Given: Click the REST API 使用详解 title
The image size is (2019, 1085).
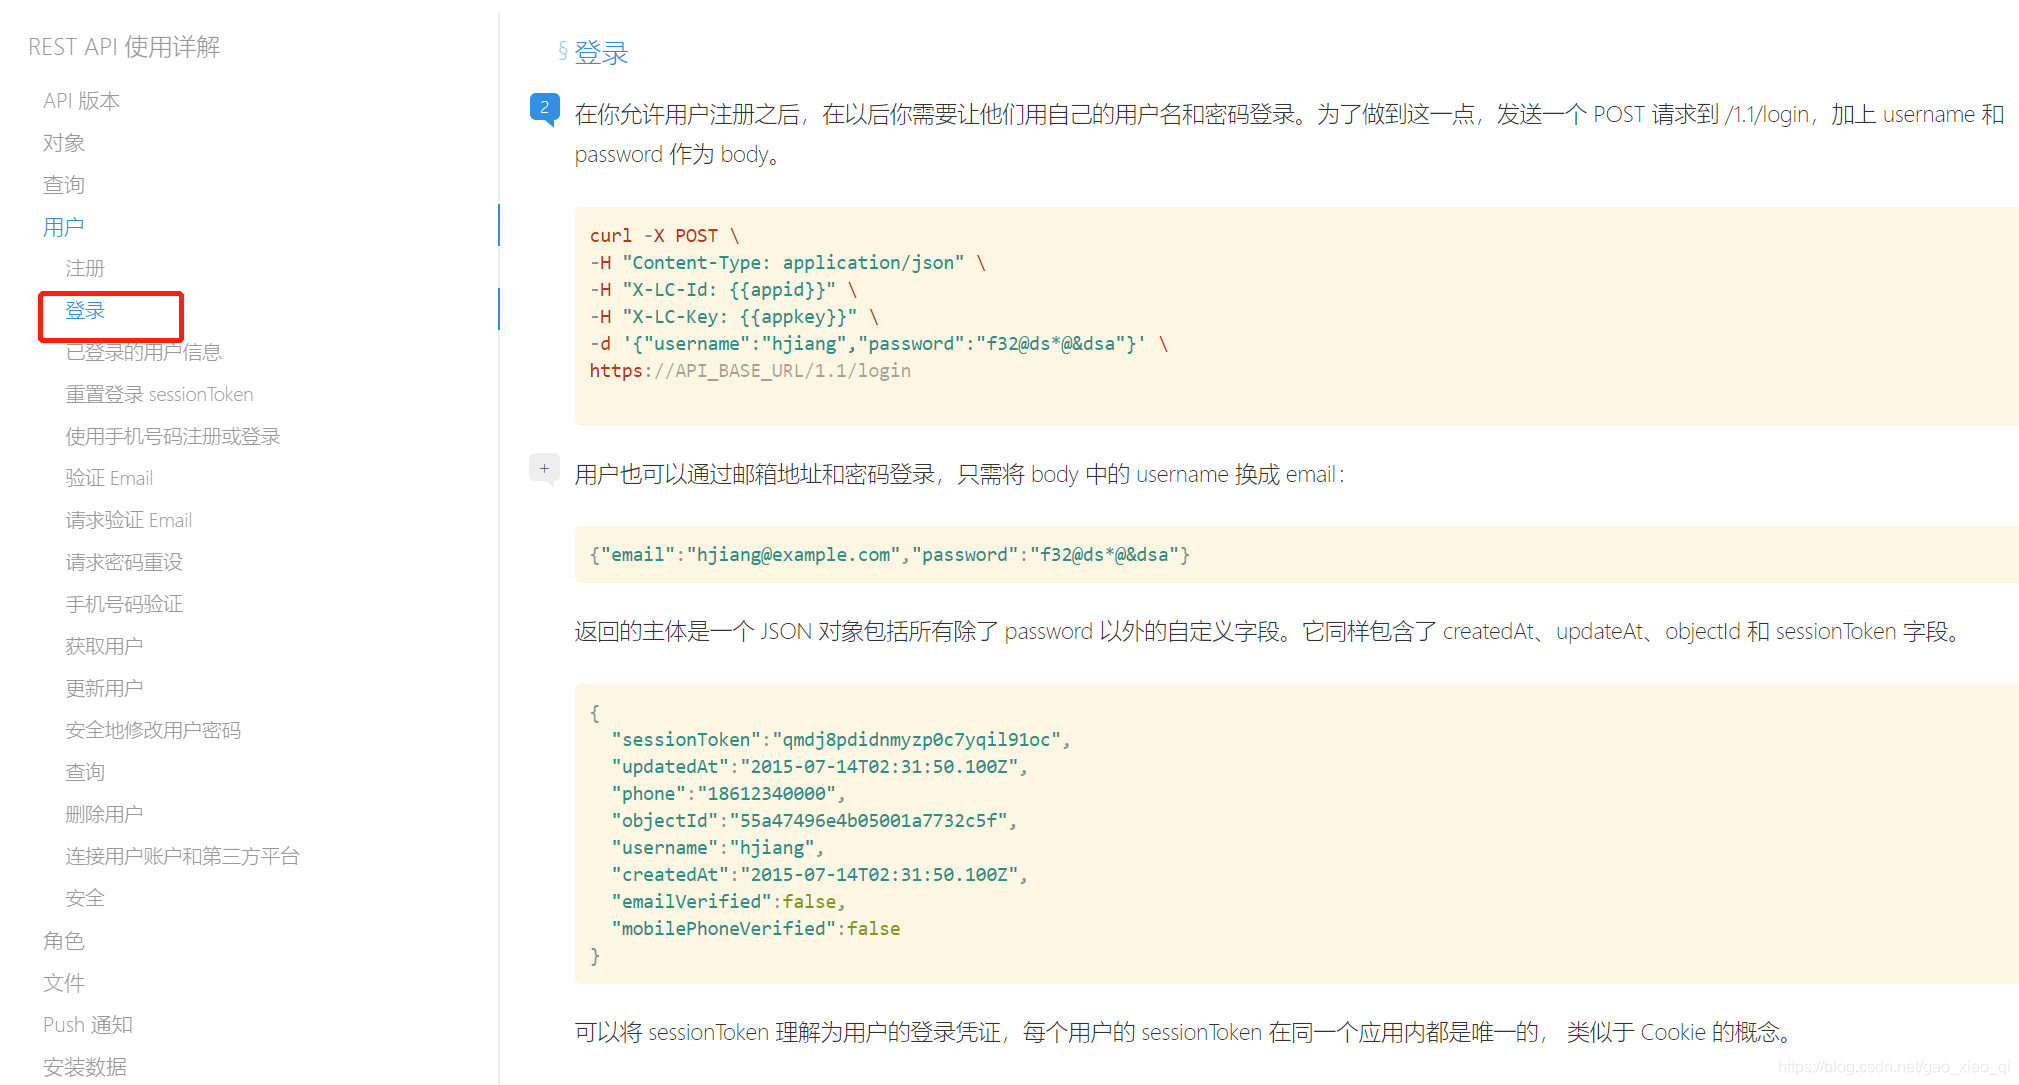Looking at the screenshot, I should pyautogui.click(x=124, y=46).
